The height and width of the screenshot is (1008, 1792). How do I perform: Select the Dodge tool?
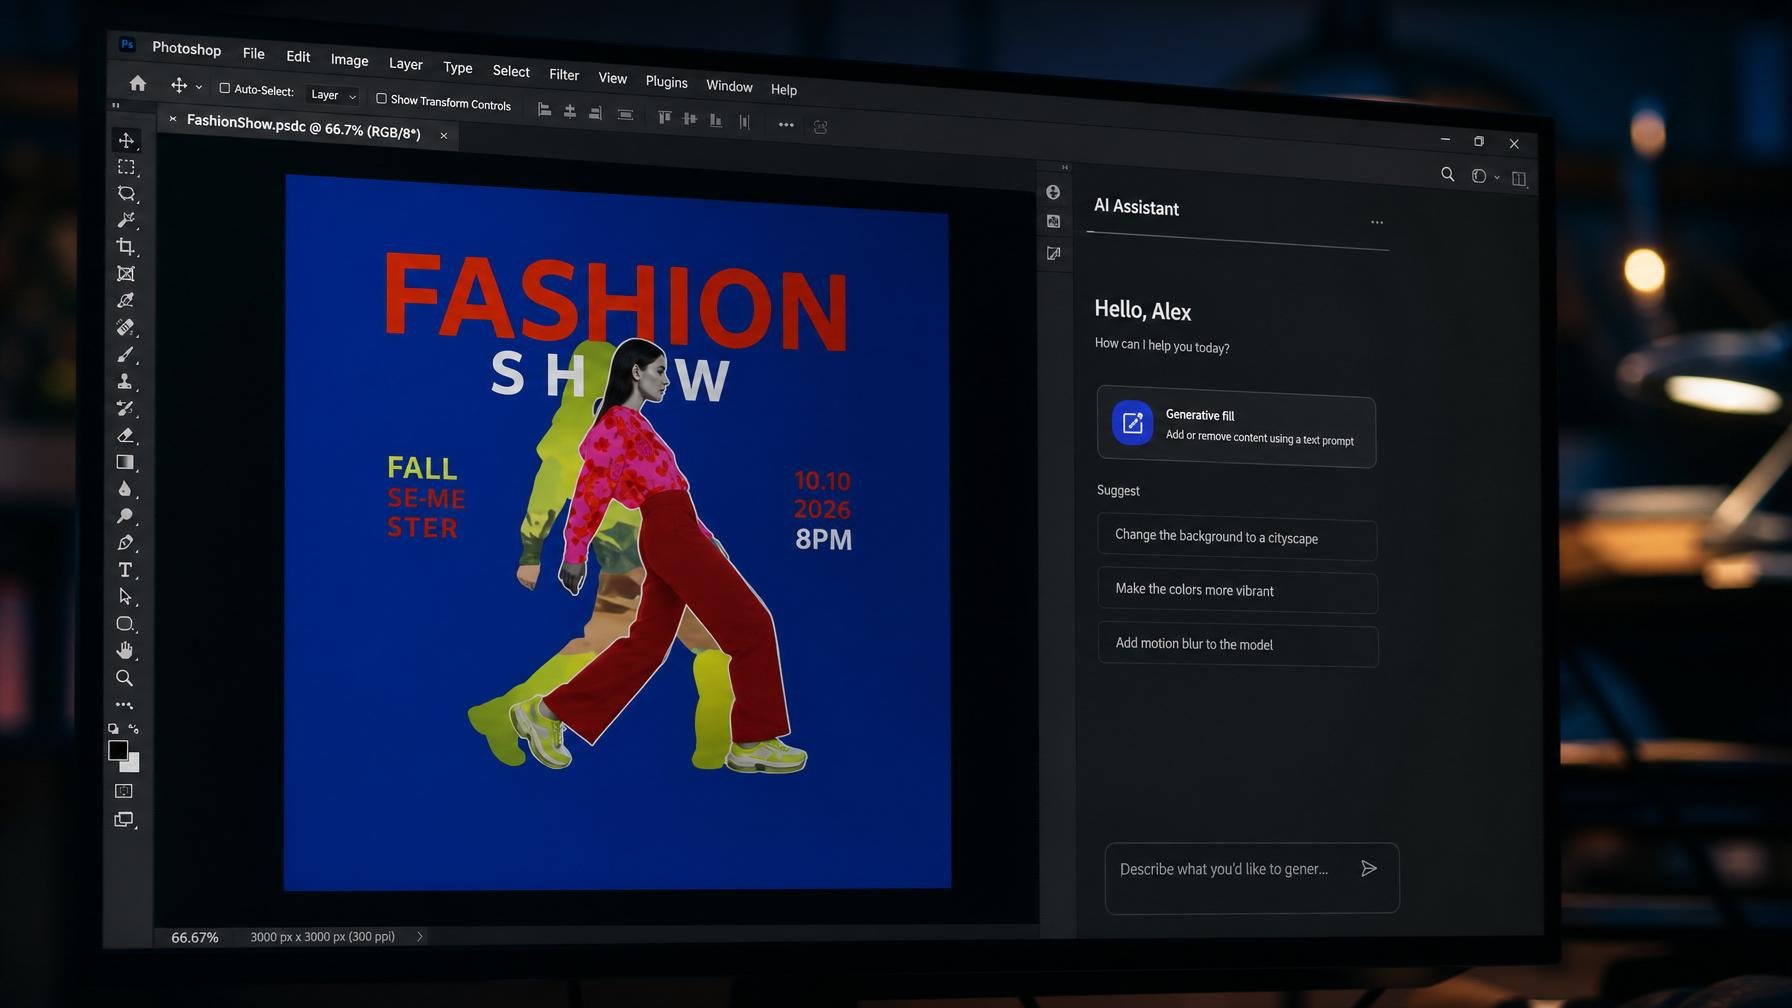125,516
